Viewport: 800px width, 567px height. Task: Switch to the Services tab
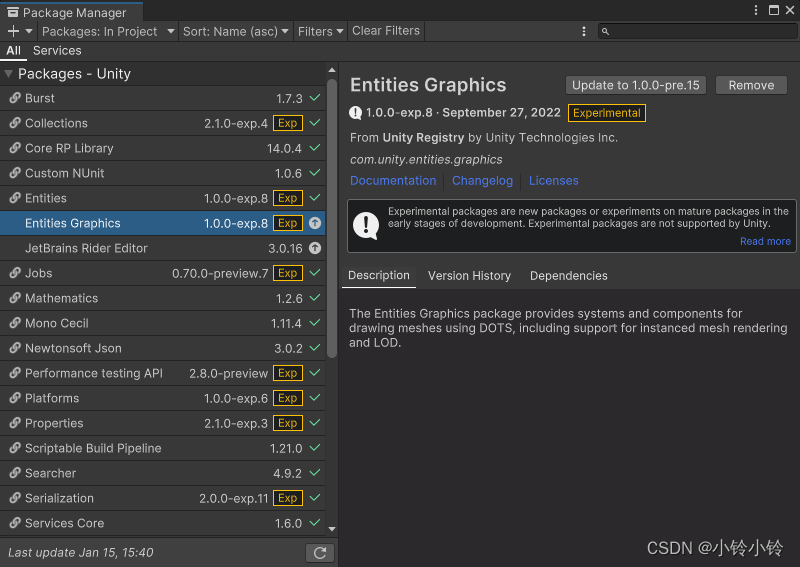point(57,51)
